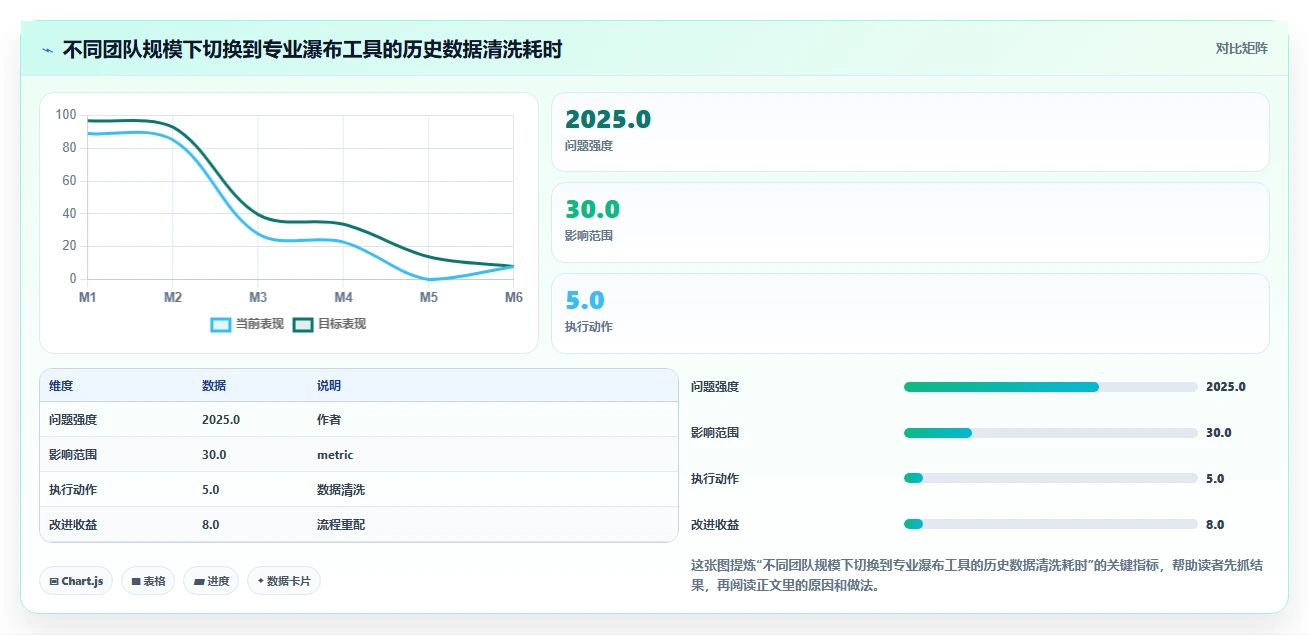This screenshot has height=635, width=1309.
Task: Click the 数据卡片 tag chip
Action: pos(284,581)
